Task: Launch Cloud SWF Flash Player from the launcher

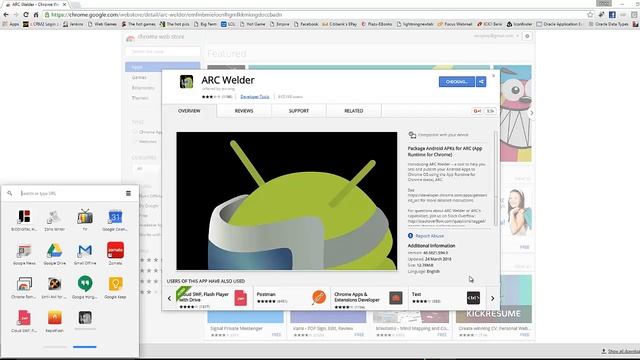Action: 24,322
